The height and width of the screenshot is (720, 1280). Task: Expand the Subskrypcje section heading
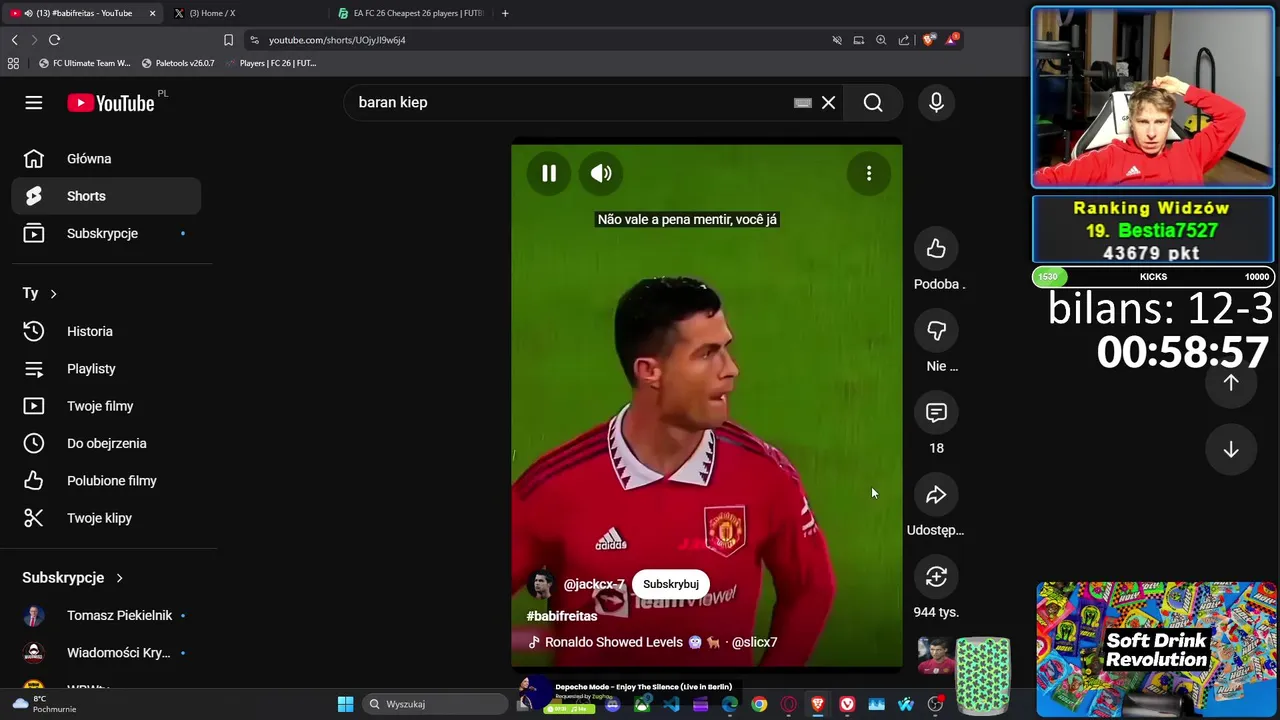pos(73,578)
